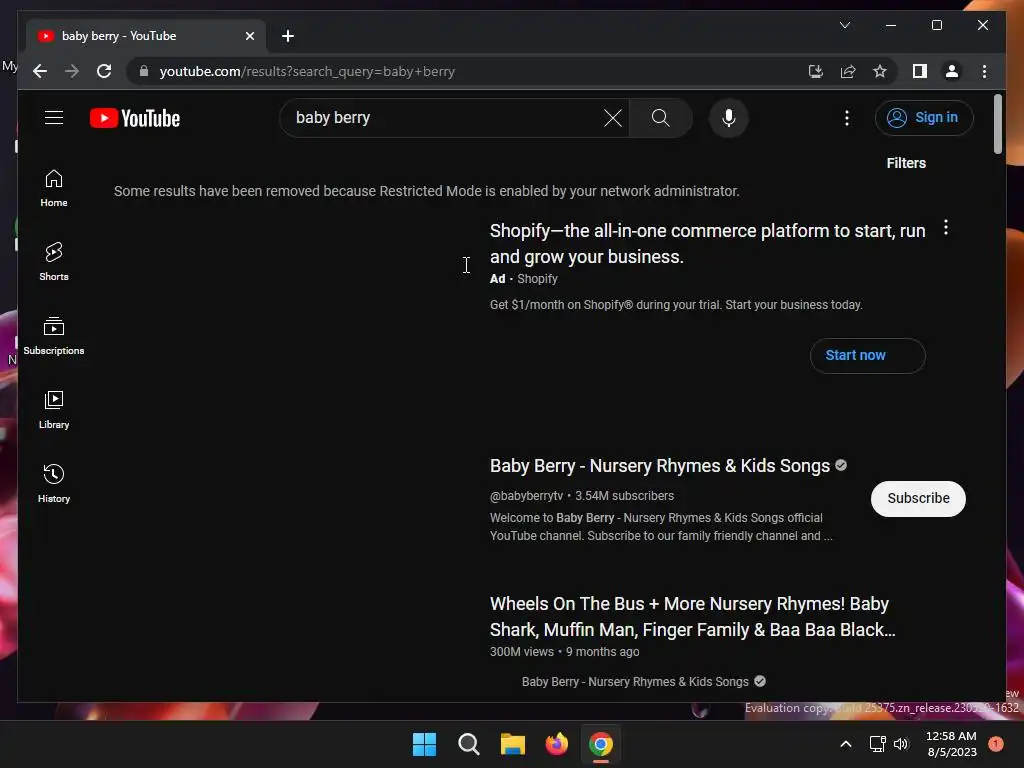Click the Chrome taskbar icon
The width and height of the screenshot is (1024, 768).
[x=601, y=744]
